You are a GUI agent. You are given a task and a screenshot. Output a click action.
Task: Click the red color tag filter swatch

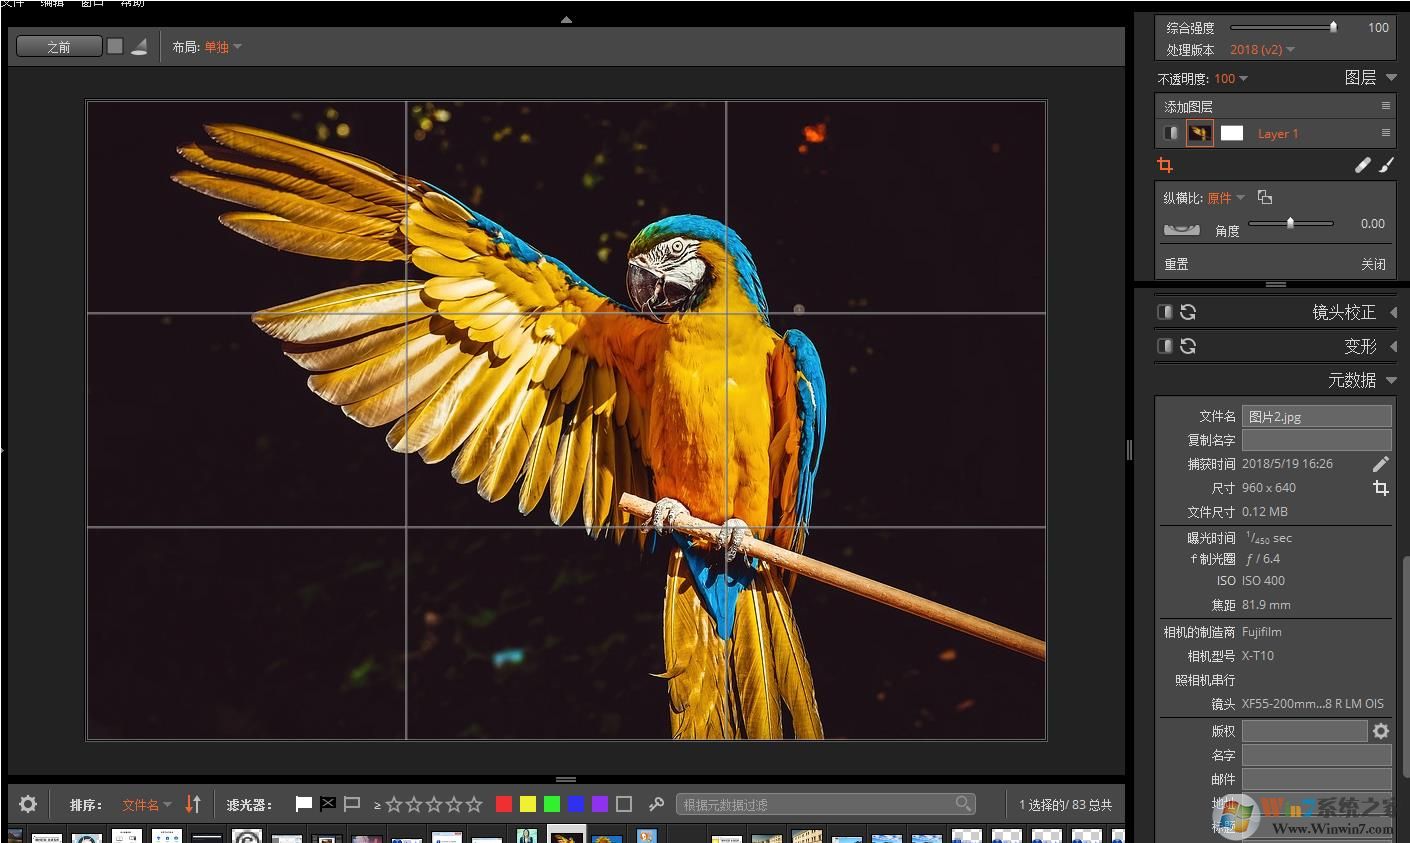coord(504,803)
